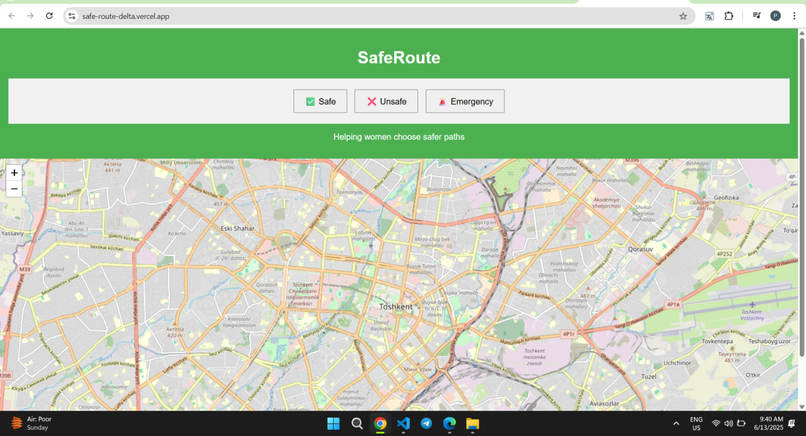Mark location as Unsafe
The width and height of the screenshot is (806, 436).
(386, 101)
